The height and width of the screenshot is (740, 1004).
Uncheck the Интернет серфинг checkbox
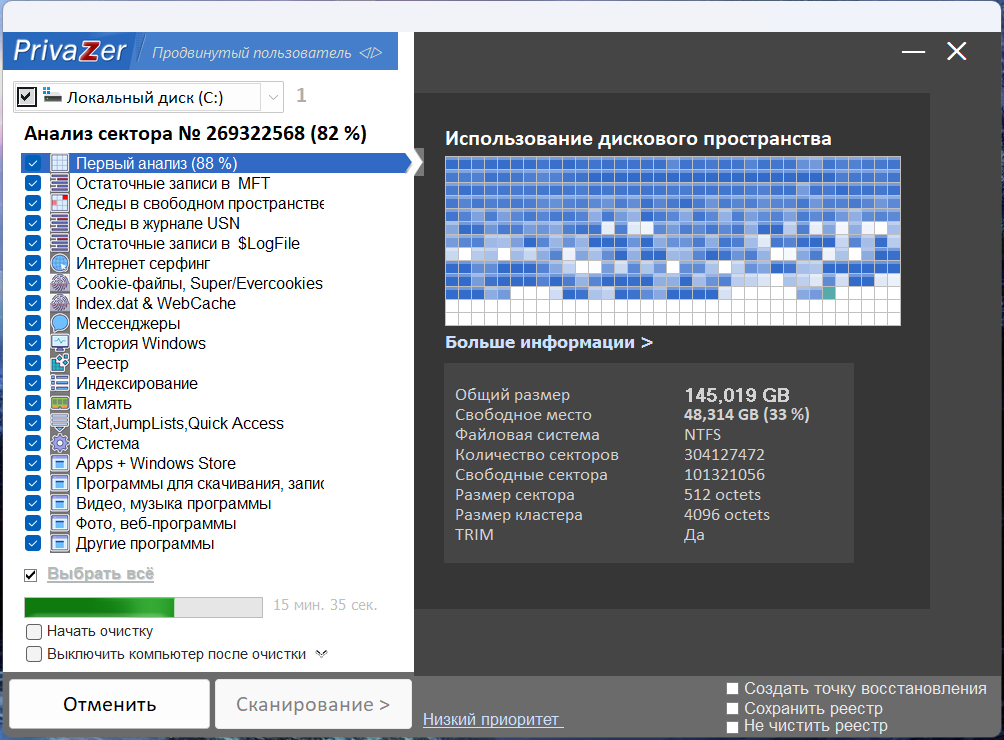(33, 263)
